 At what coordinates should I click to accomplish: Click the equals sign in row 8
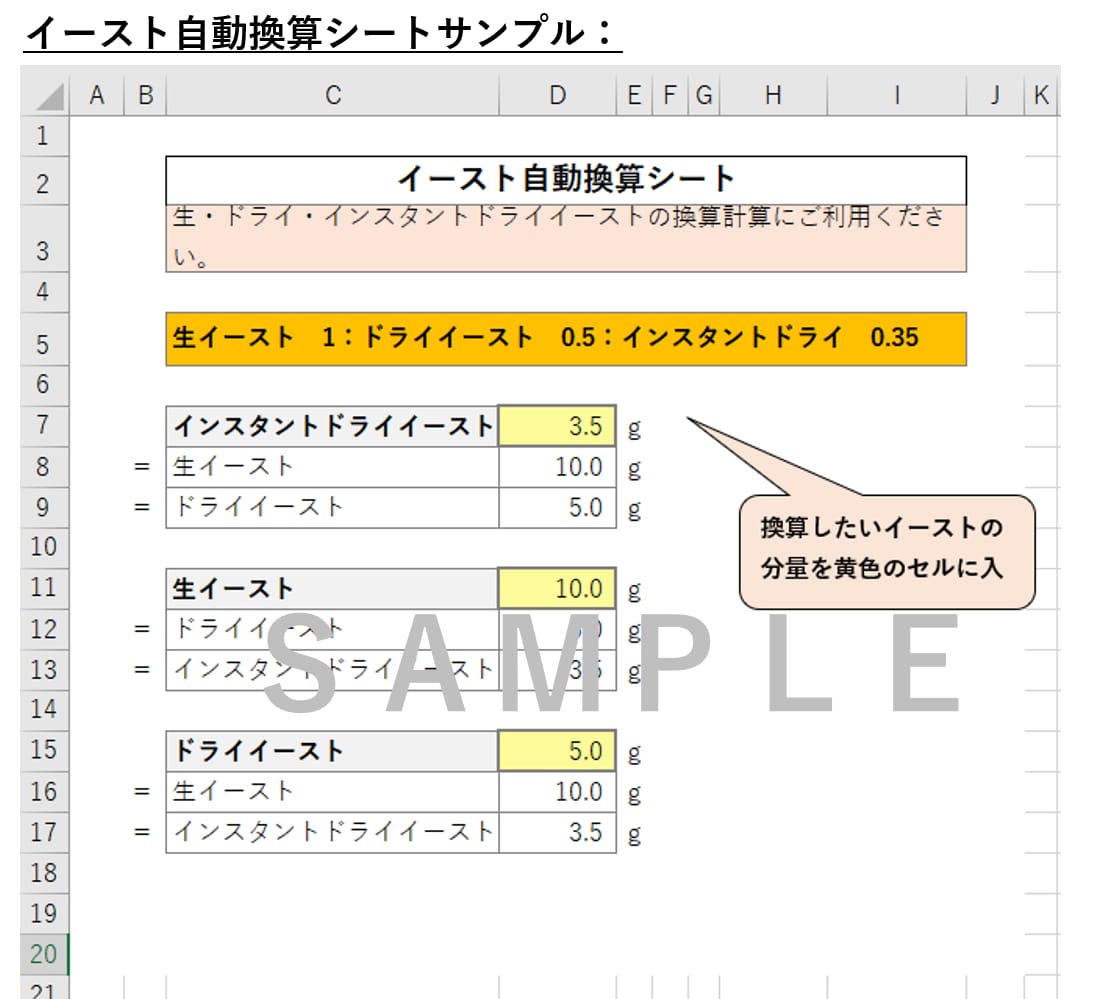142,467
